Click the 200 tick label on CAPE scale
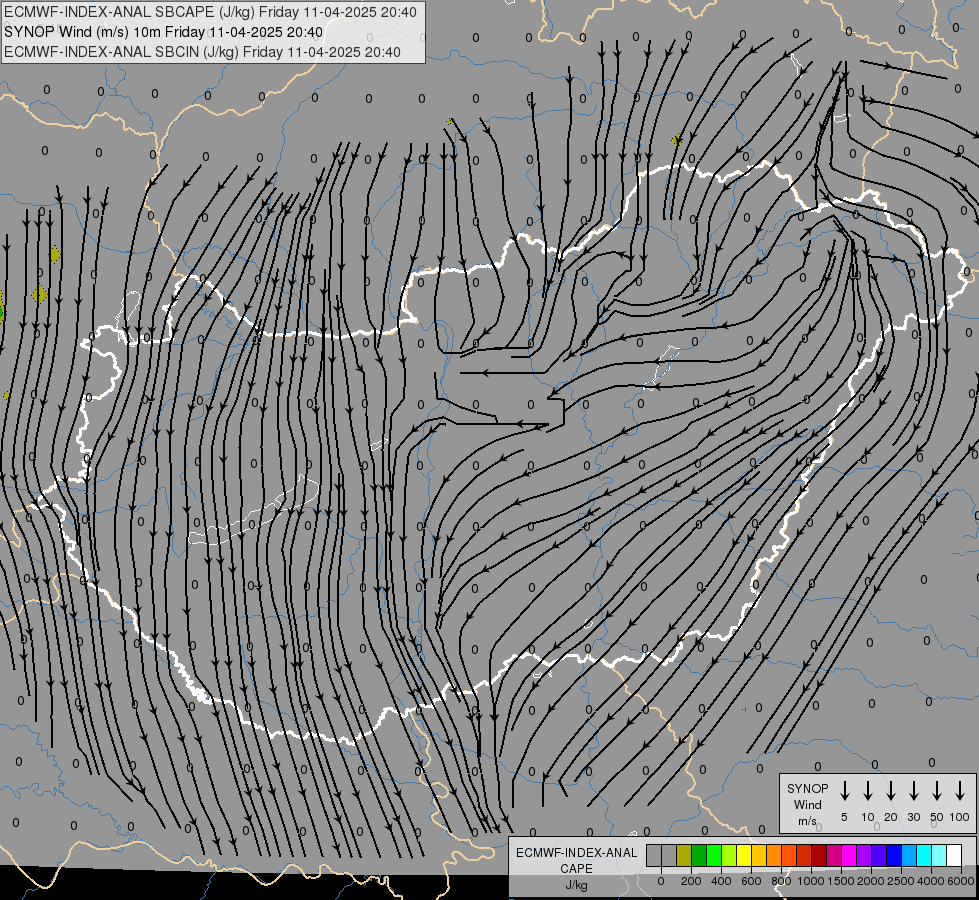The height and width of the screenshot is (900, 979). coord(691,881)
